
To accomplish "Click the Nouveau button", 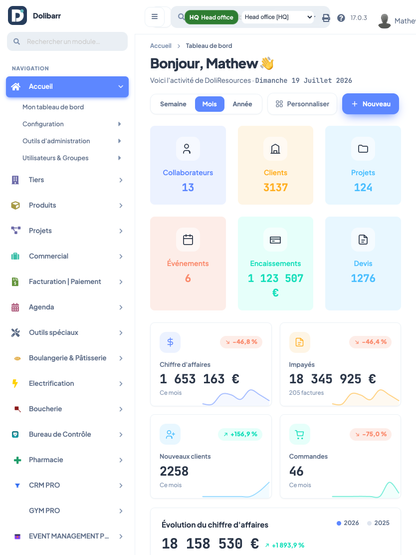I will click(x=370, y=104).
